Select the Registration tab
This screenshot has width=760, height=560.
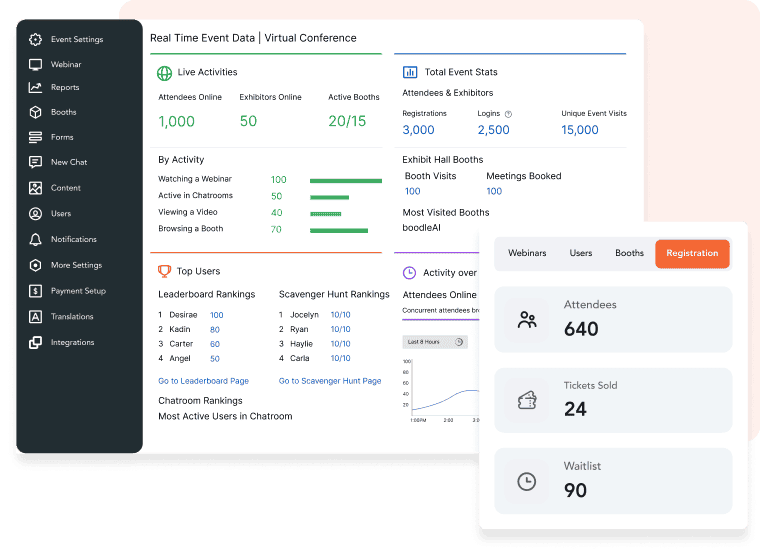pos(692,254)
